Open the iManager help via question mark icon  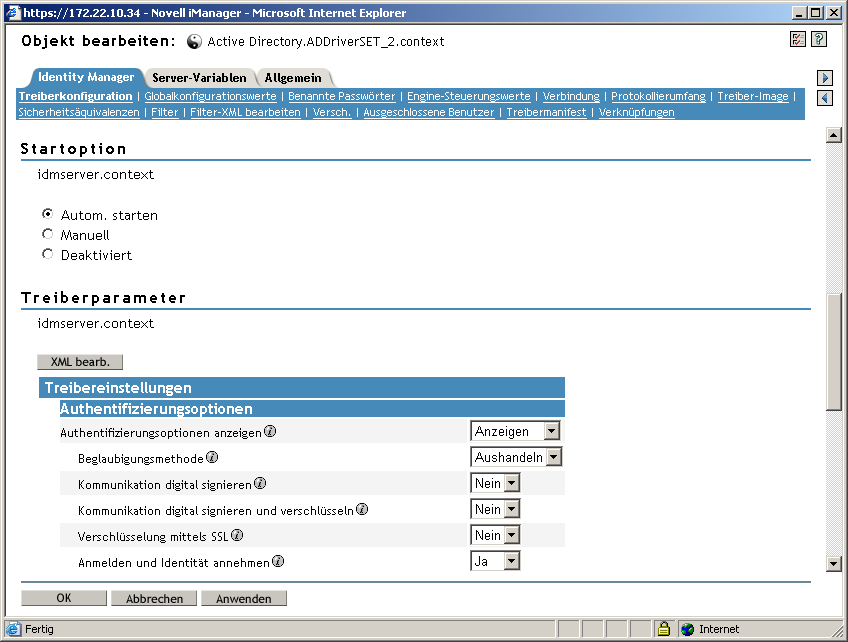817,38
